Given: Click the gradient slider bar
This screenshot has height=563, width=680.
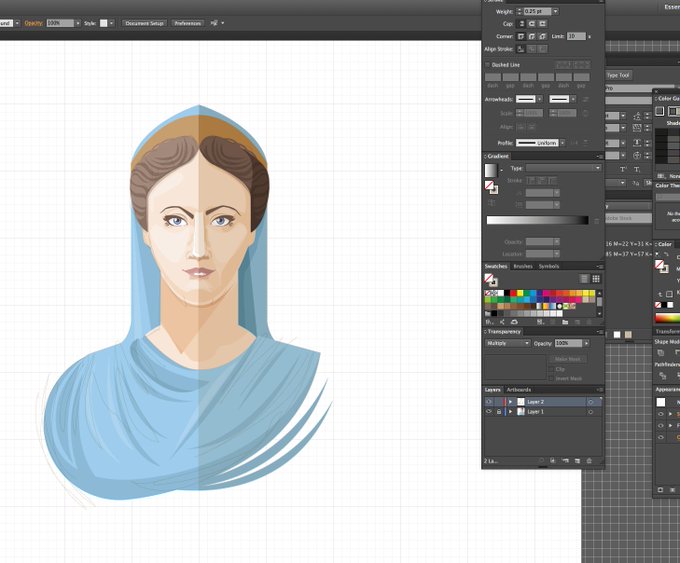Looking at the screenshot, I should (x=537, y=220).
